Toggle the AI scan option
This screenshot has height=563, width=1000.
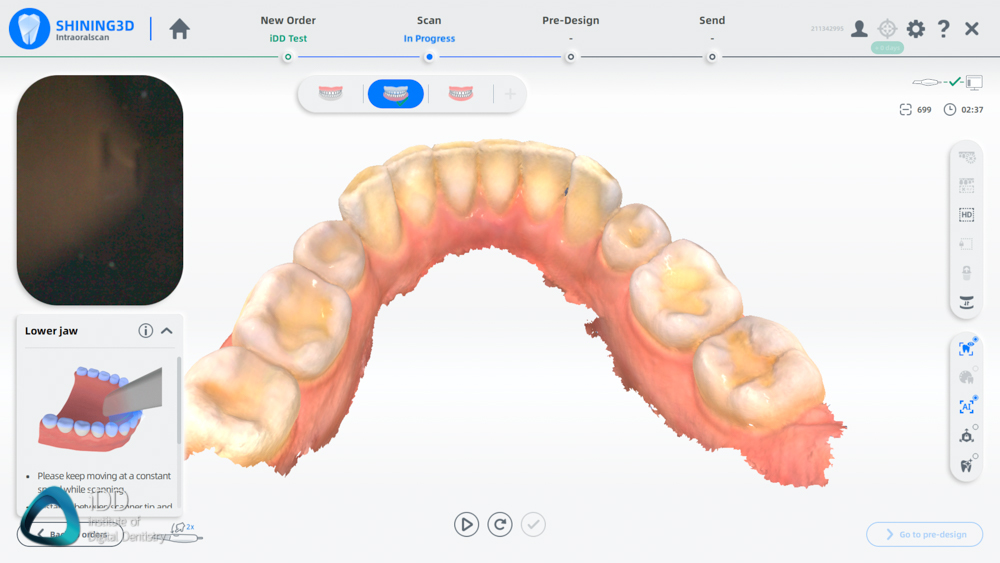pos(966,407)
